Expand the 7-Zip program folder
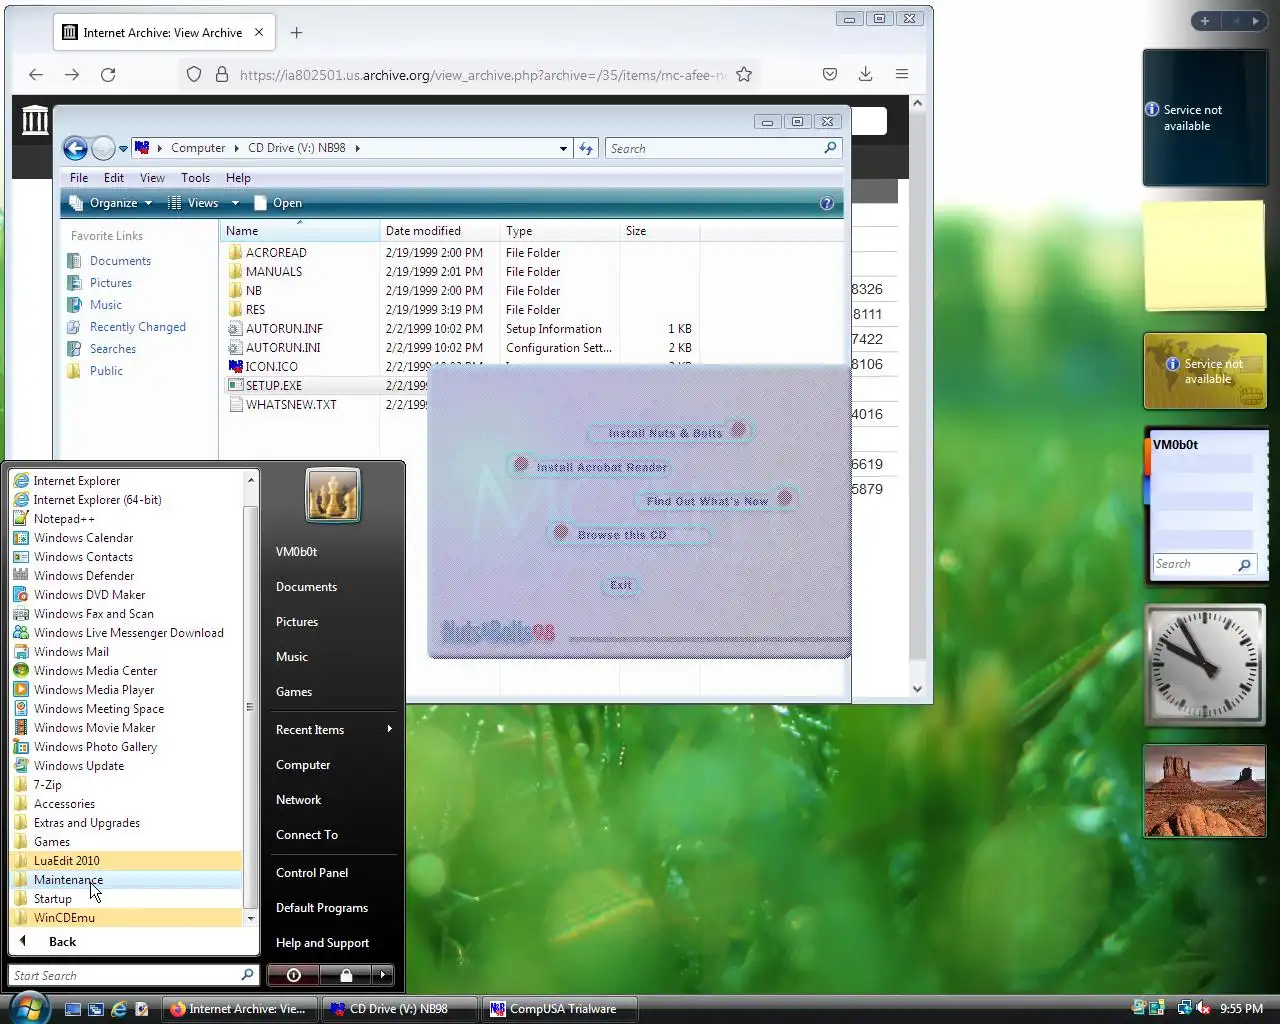 [x=47, y=785]
